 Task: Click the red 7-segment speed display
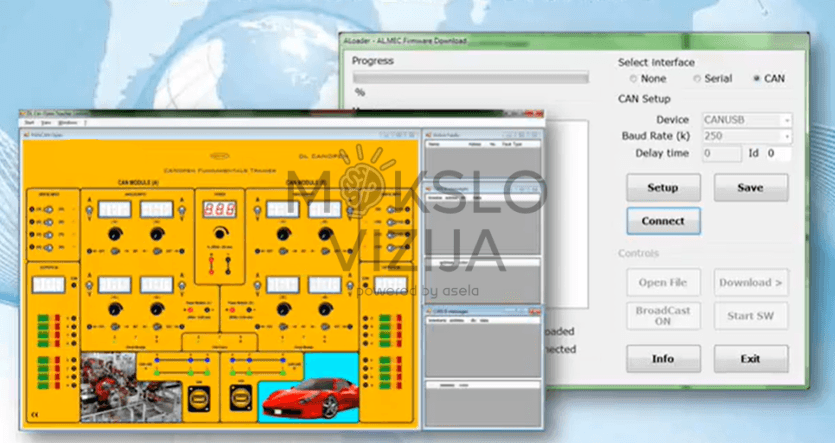tap(217, 212)
